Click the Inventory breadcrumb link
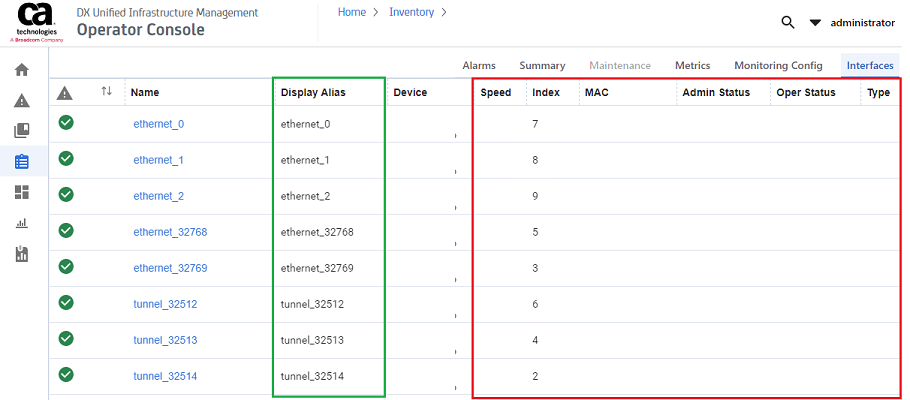Screen dimensions: 910x400 pyautogui.click(x=411, y=13)
